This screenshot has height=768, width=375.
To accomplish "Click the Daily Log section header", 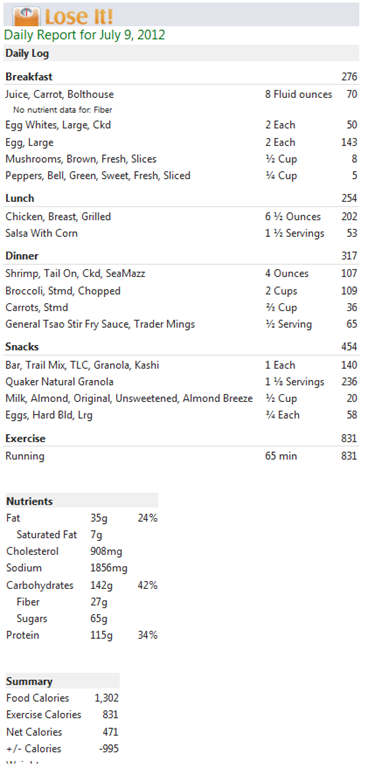I will 181,53.
